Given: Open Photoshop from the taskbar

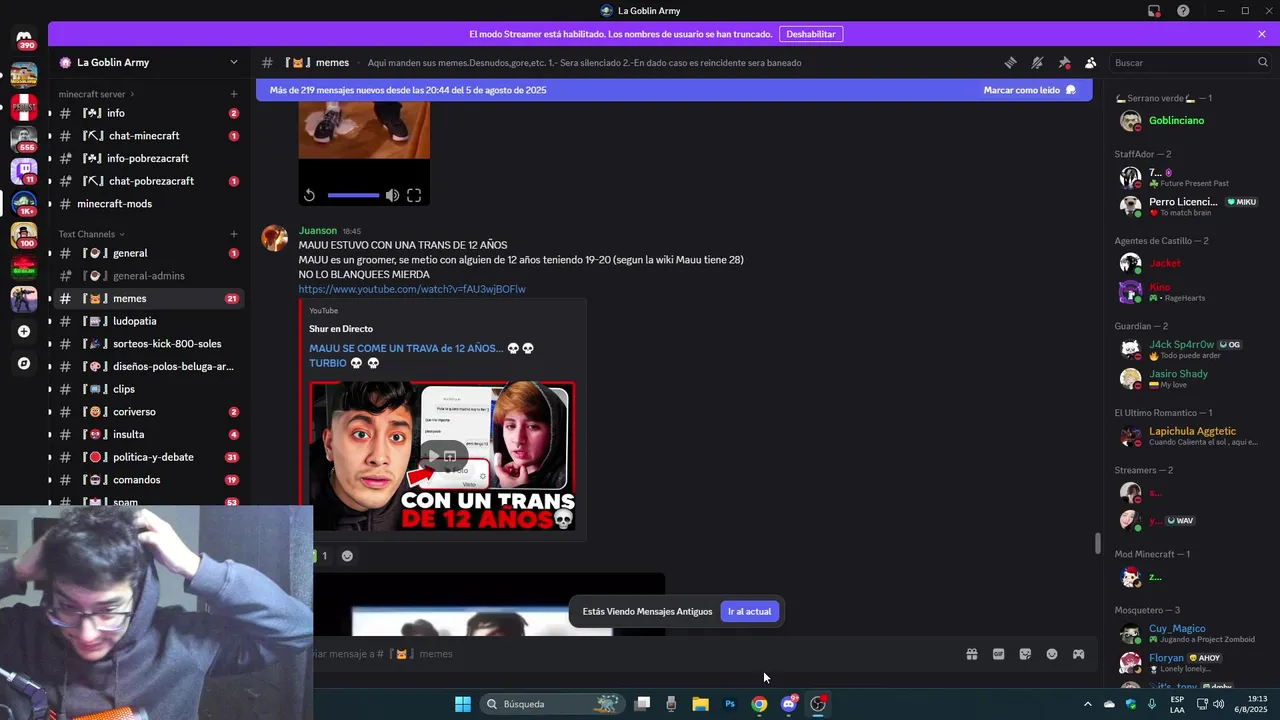Looking at the screenshot, I should click(730, 704).
